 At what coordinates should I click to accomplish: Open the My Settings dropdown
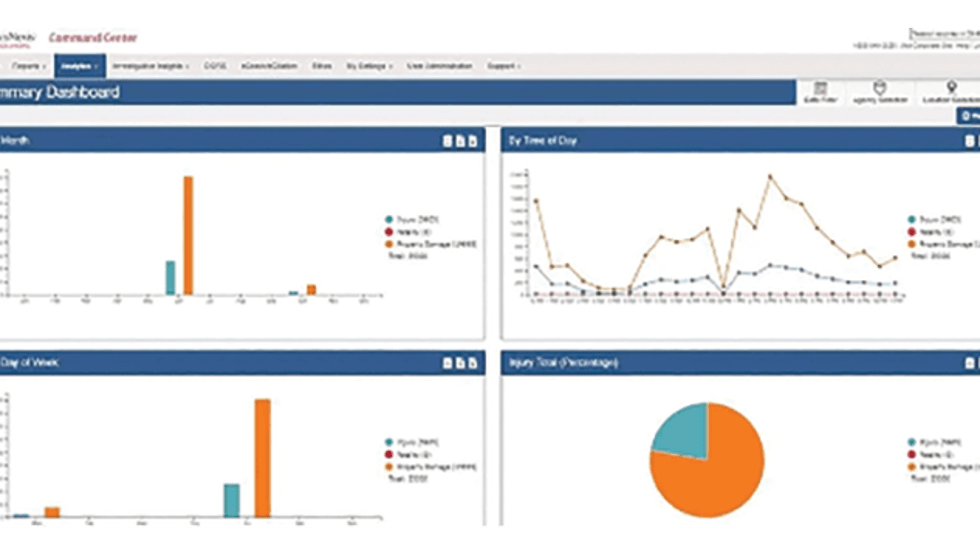point(369,66)
